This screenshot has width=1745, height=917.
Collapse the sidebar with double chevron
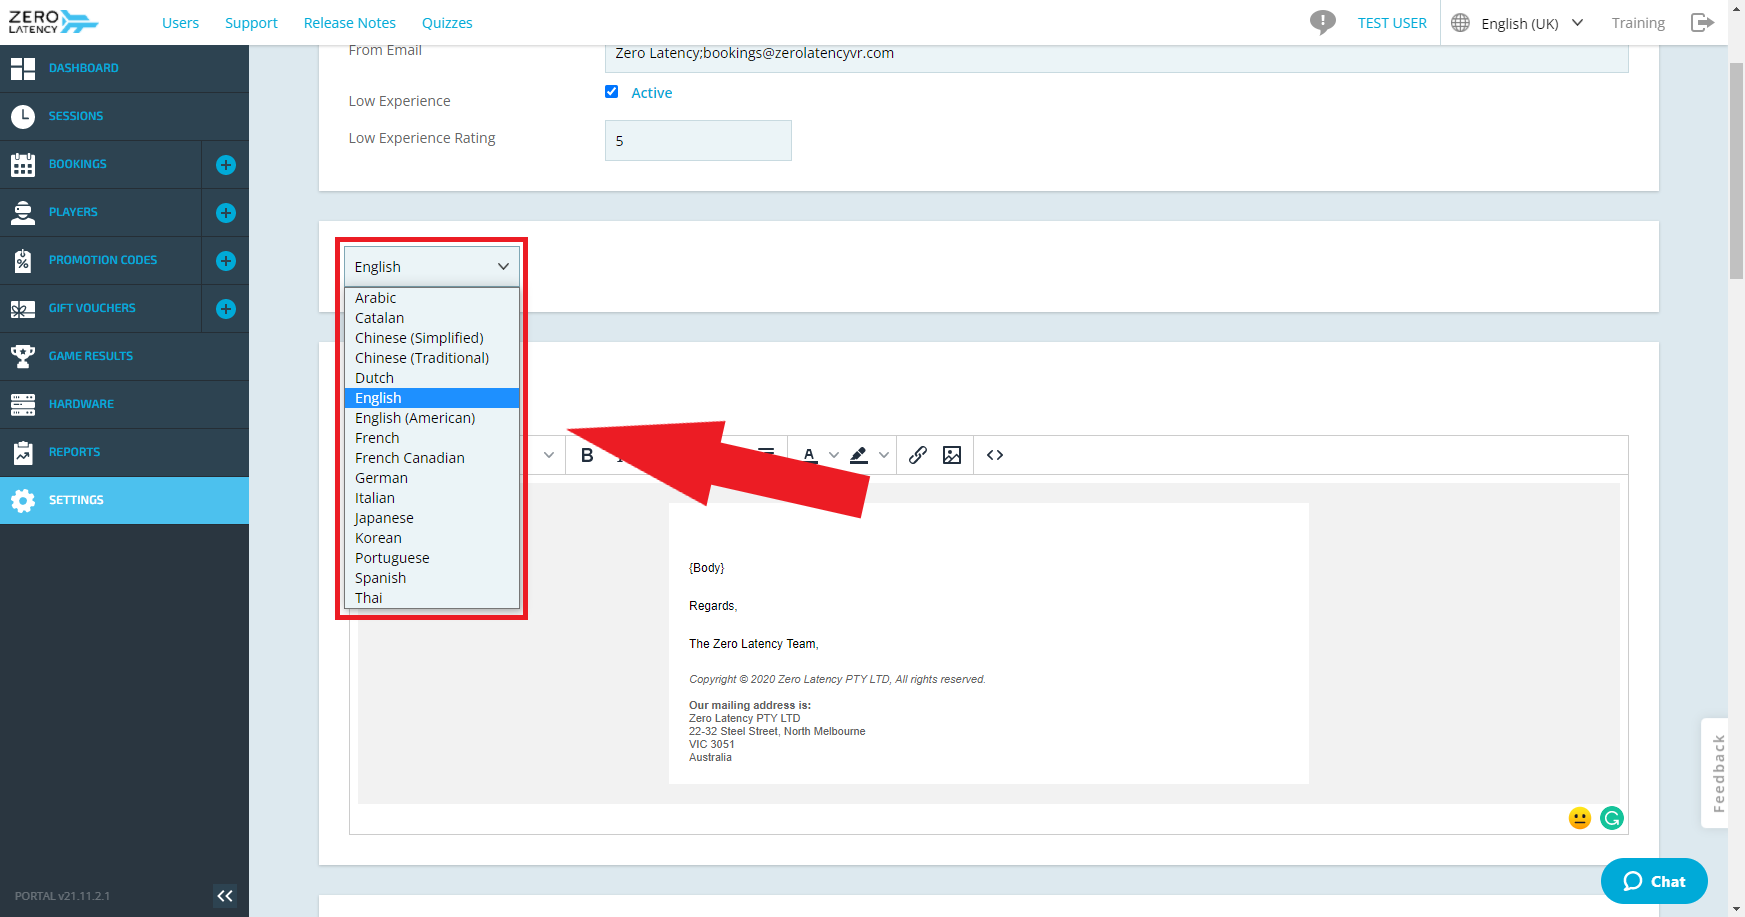[x=225, y=896]
